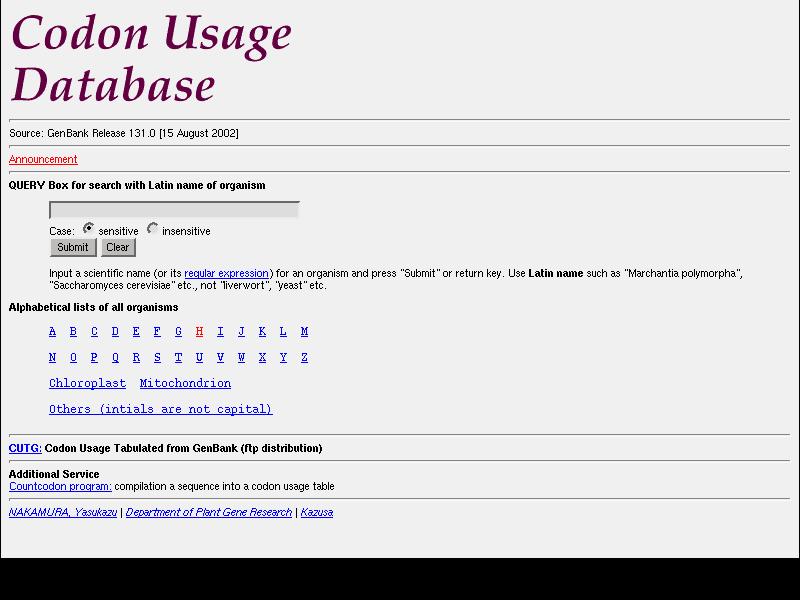Select the case insensitive radio button
Screen dimensions: 800x600
153,229
